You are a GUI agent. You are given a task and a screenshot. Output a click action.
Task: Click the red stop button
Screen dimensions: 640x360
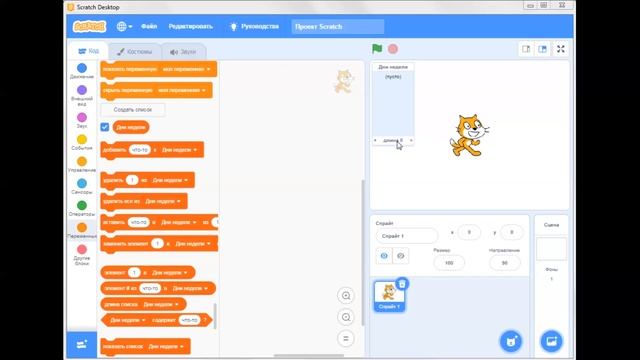click(393, 49)
